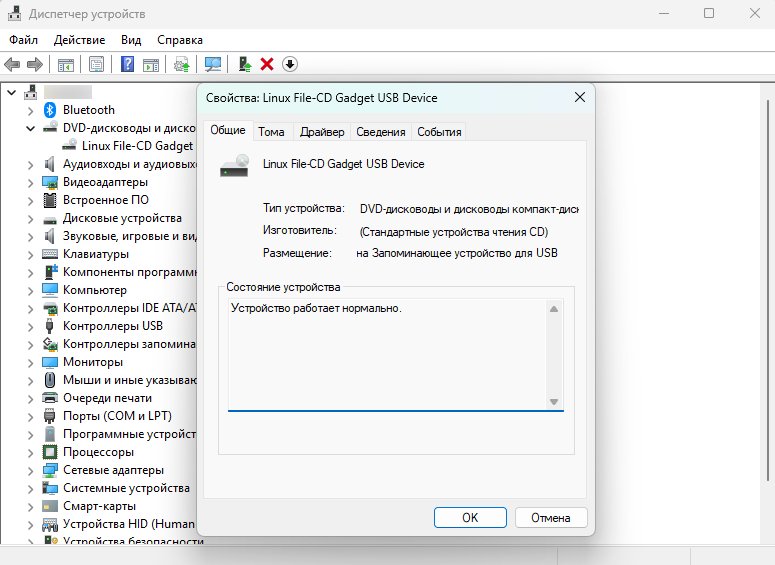Viewport: 775px width, 565px height.
Task: Click Show/Hide console tree toolbar icon
Action: (x=66, y=64)
